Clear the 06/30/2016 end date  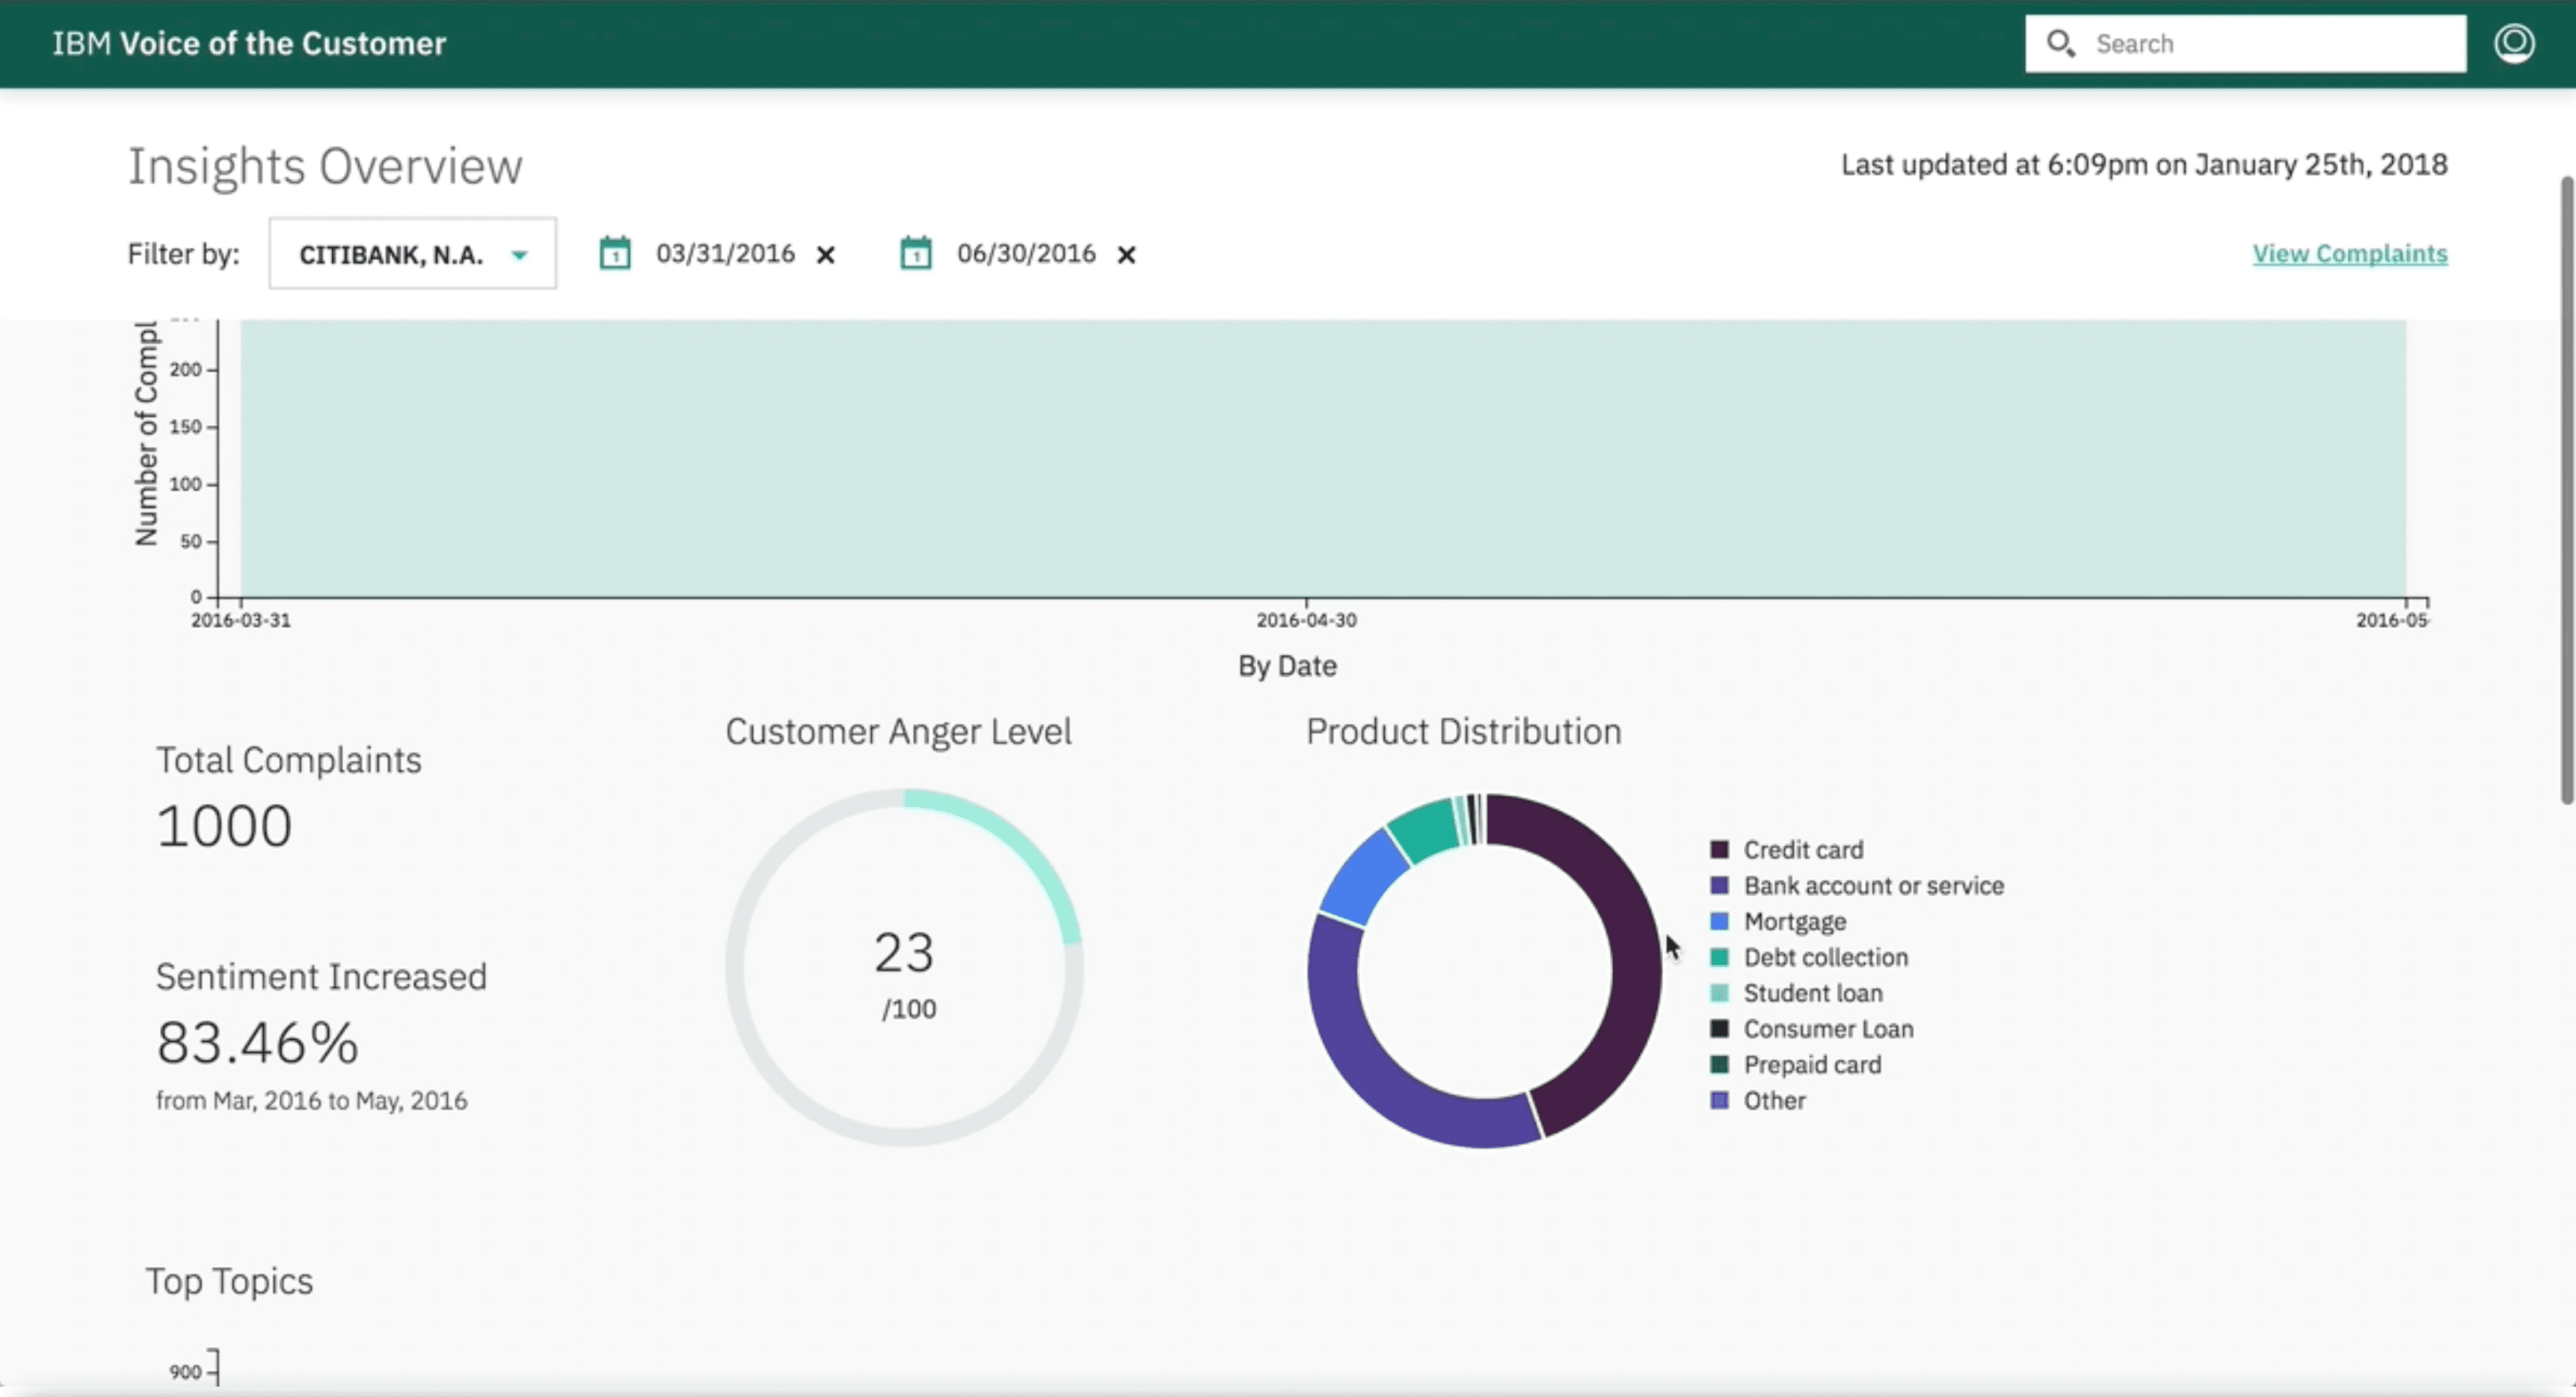pyautogui.click(x=1126, y=255)
